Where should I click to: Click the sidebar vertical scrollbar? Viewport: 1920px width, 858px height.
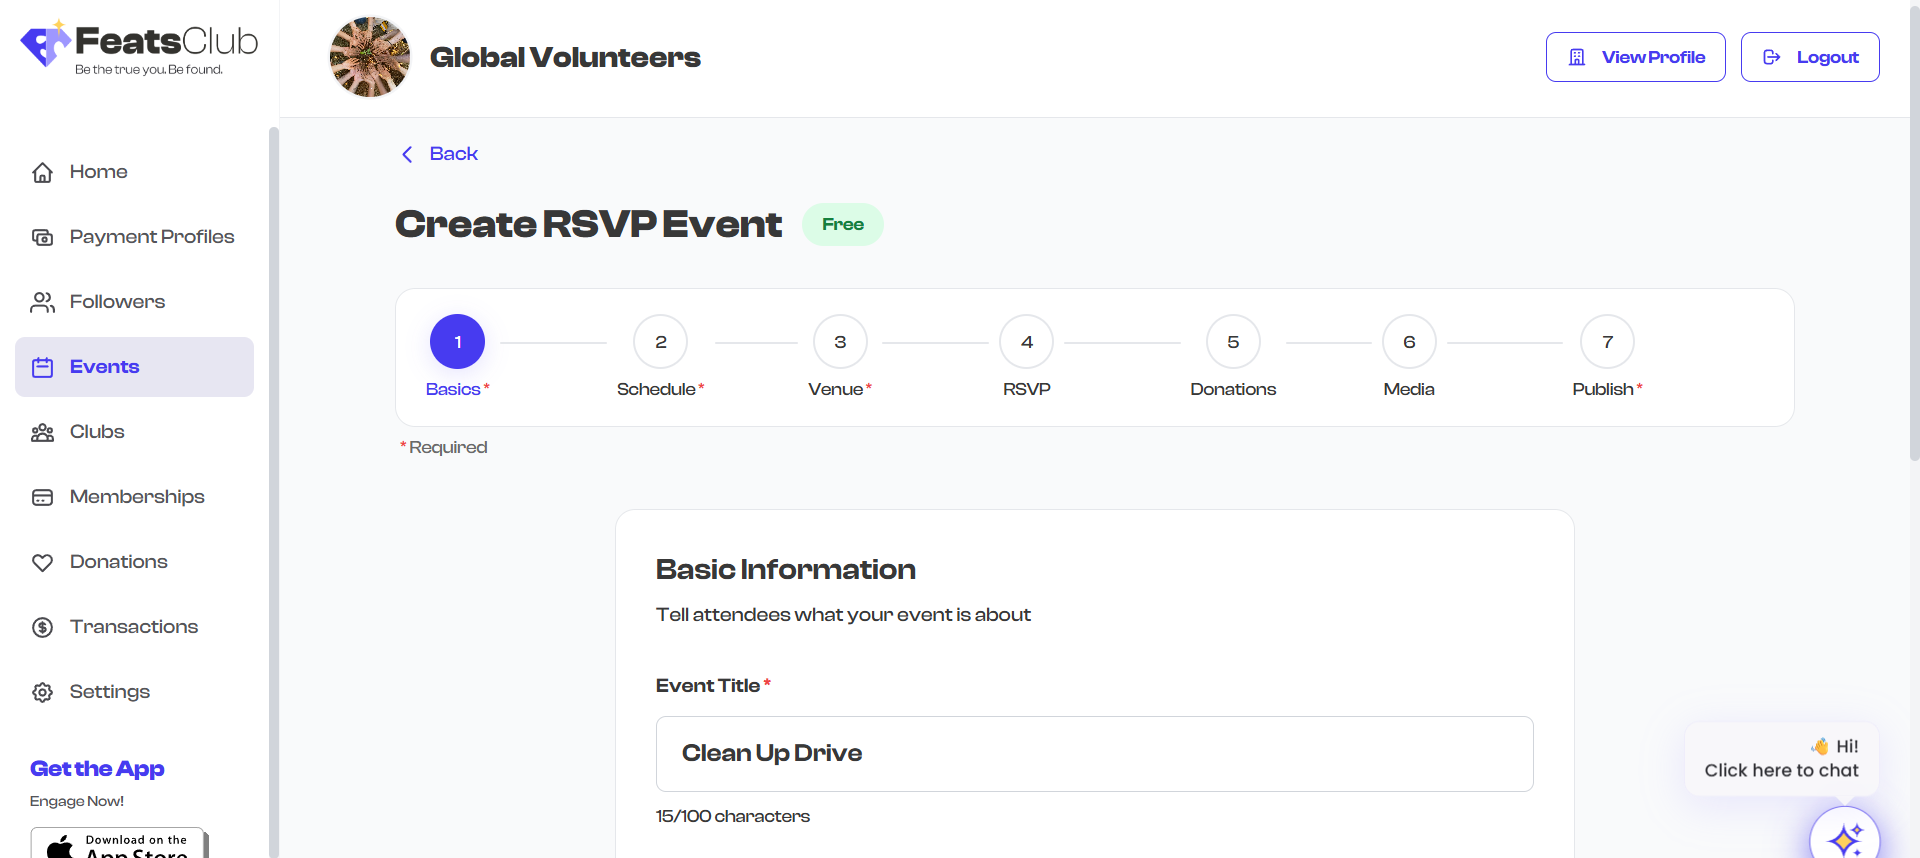[274, 492]
